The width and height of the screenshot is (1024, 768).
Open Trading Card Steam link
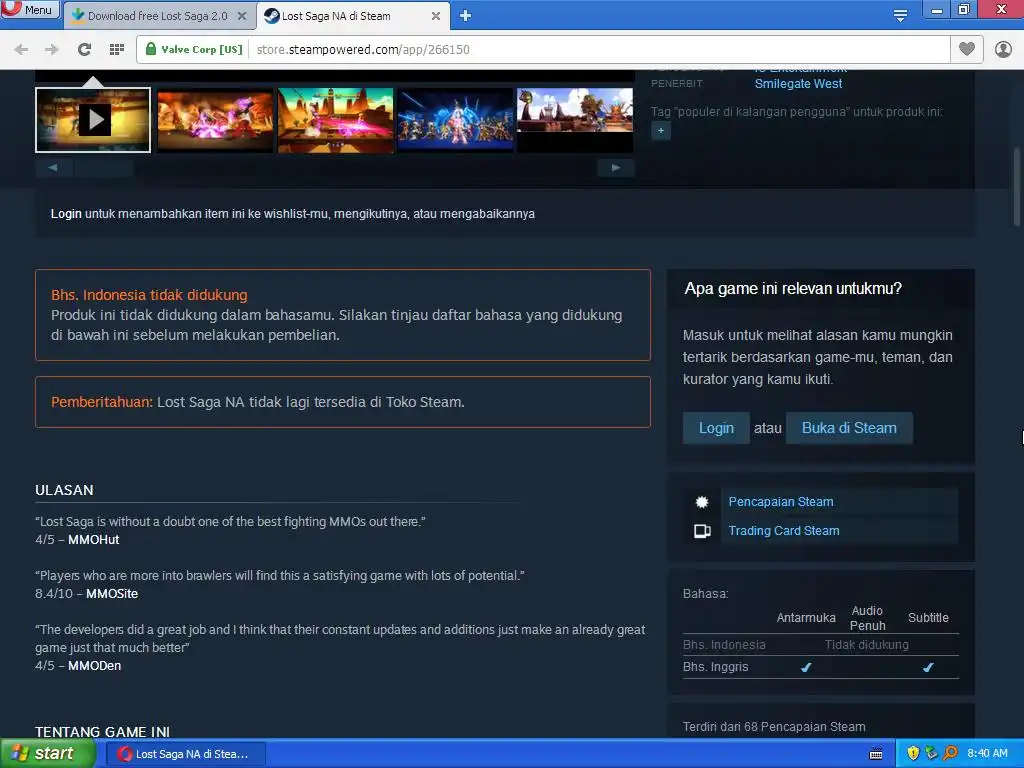784,531
